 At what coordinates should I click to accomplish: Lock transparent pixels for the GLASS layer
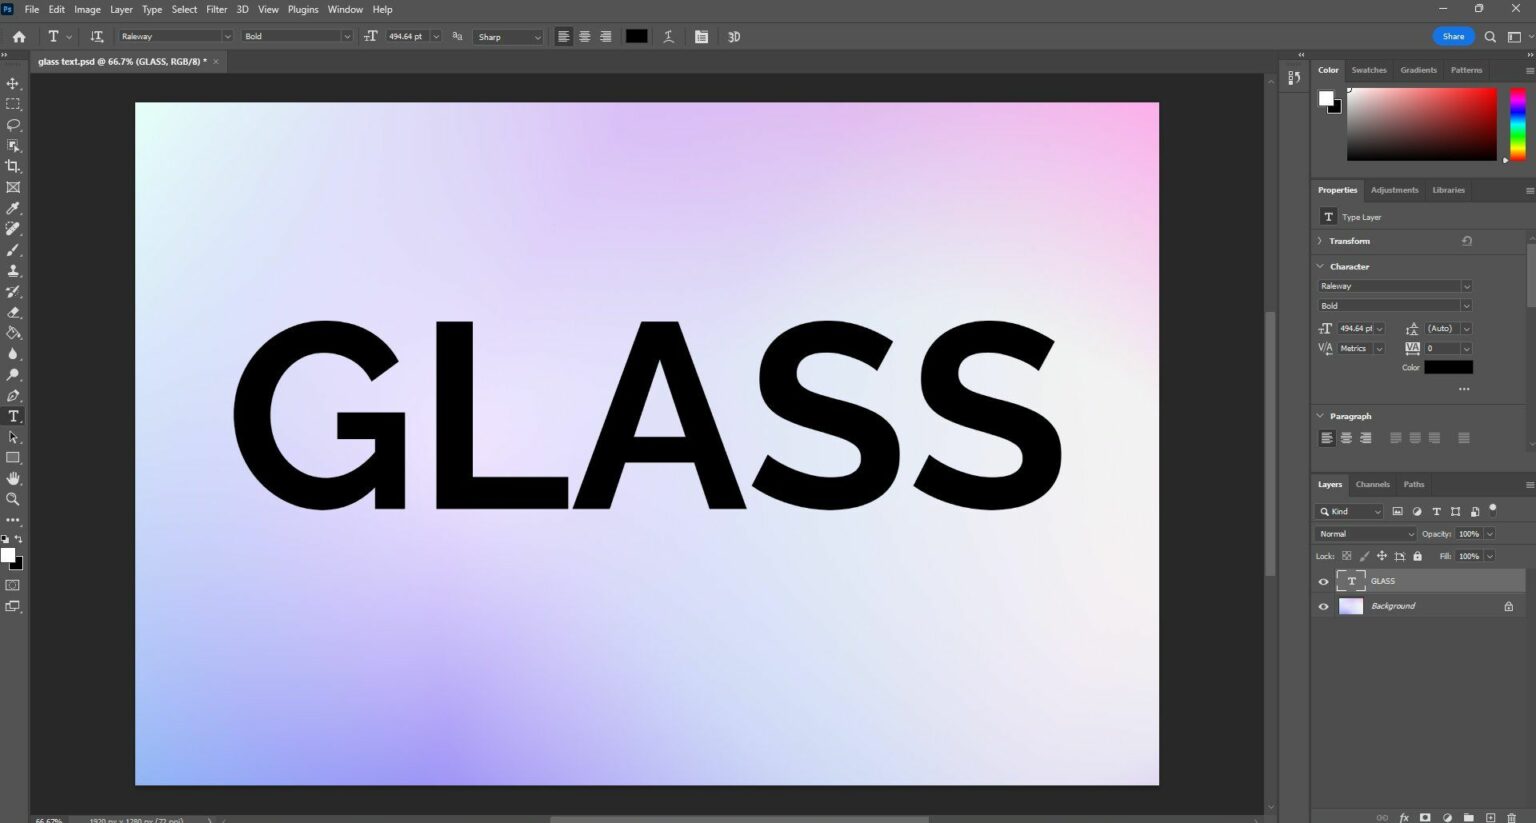pyautogui.click(x=1345, y=556)
